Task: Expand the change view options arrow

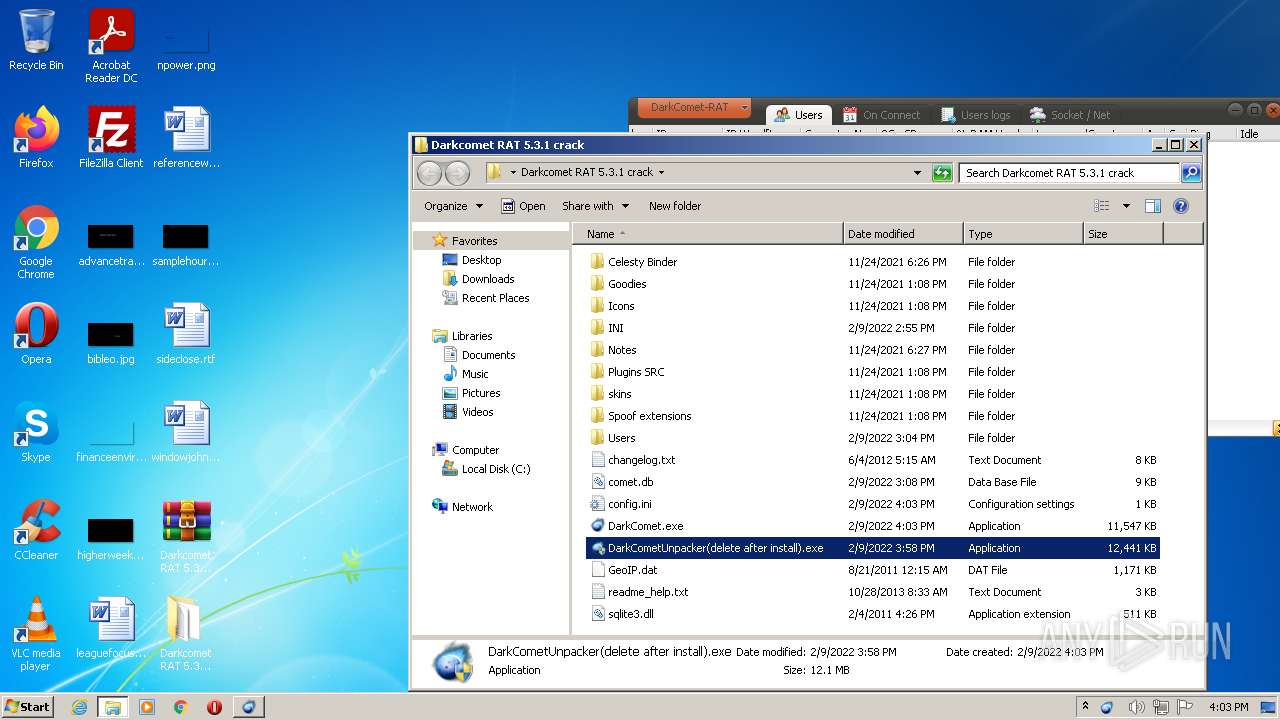Action: (x=1126, y=206)
